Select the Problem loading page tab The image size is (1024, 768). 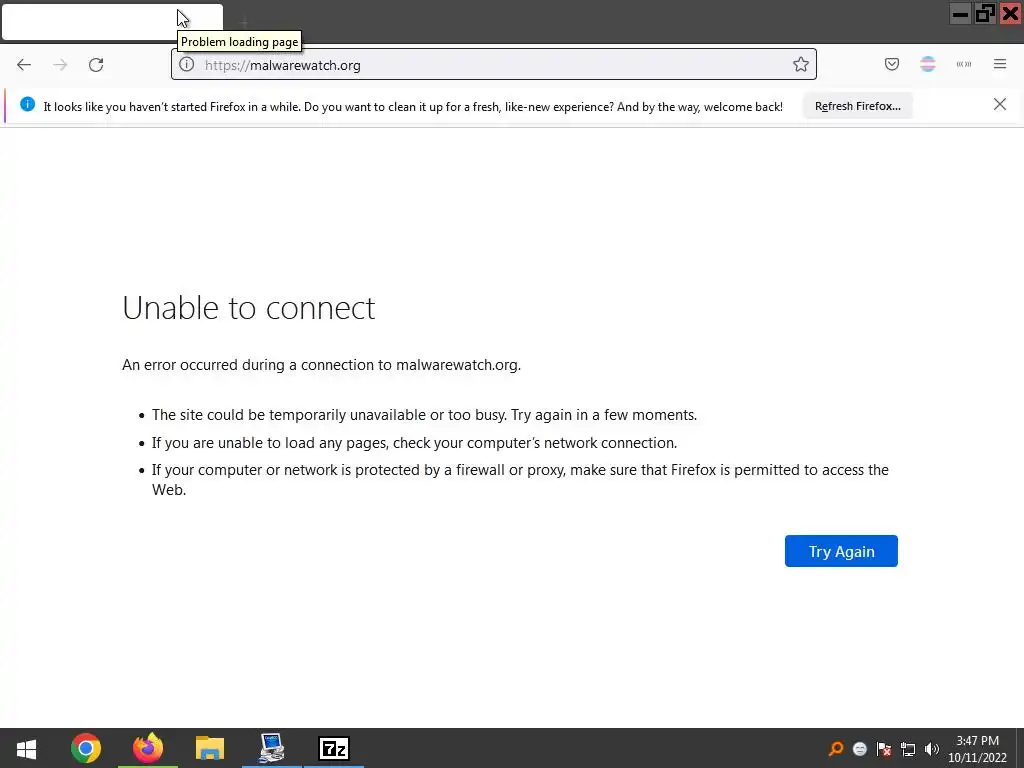[112, 22]
